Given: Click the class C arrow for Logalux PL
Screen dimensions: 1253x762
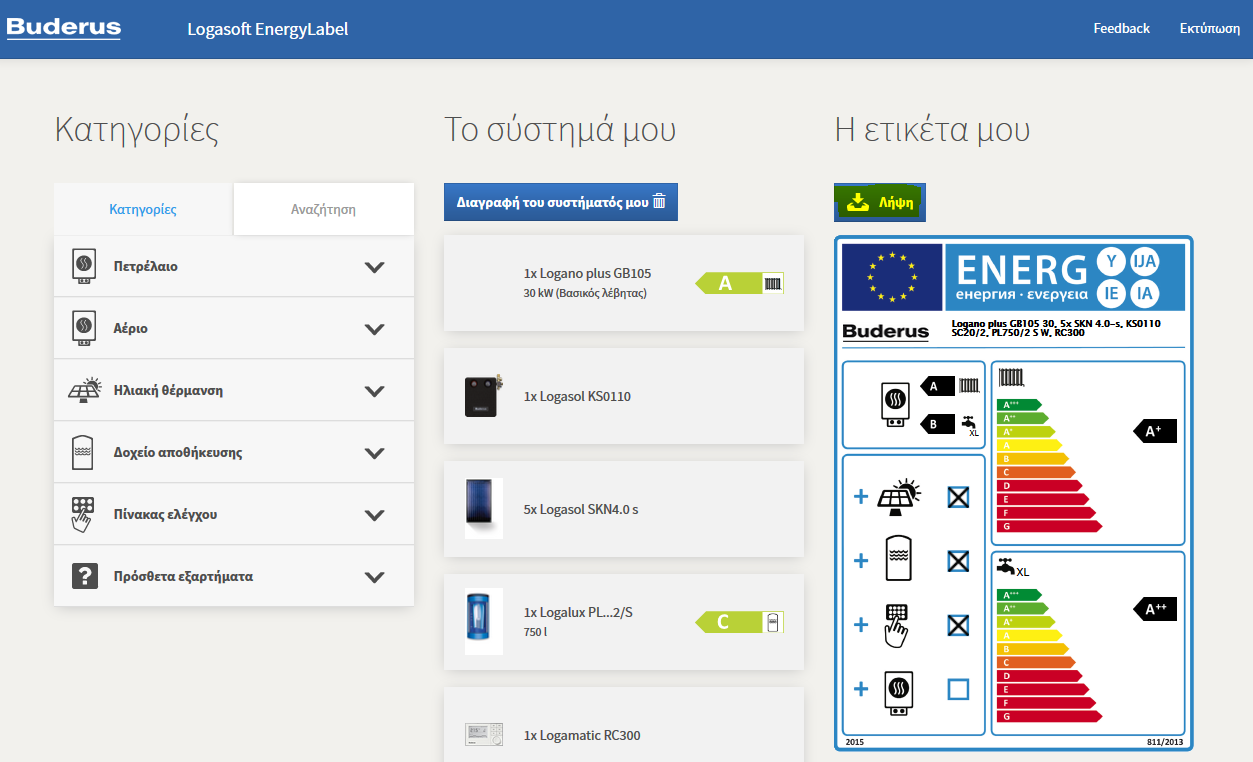Looking at the screenshot, I should [739, 623].
